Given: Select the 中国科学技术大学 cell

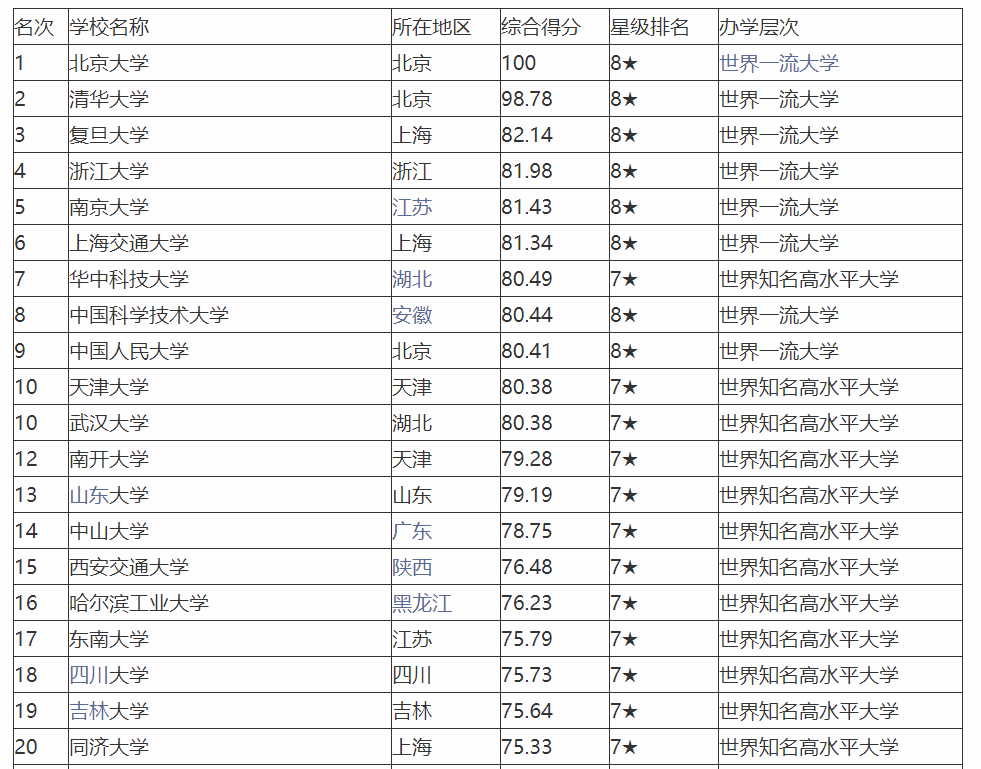Looking at the screenshot, I should (x=230, y=315).
